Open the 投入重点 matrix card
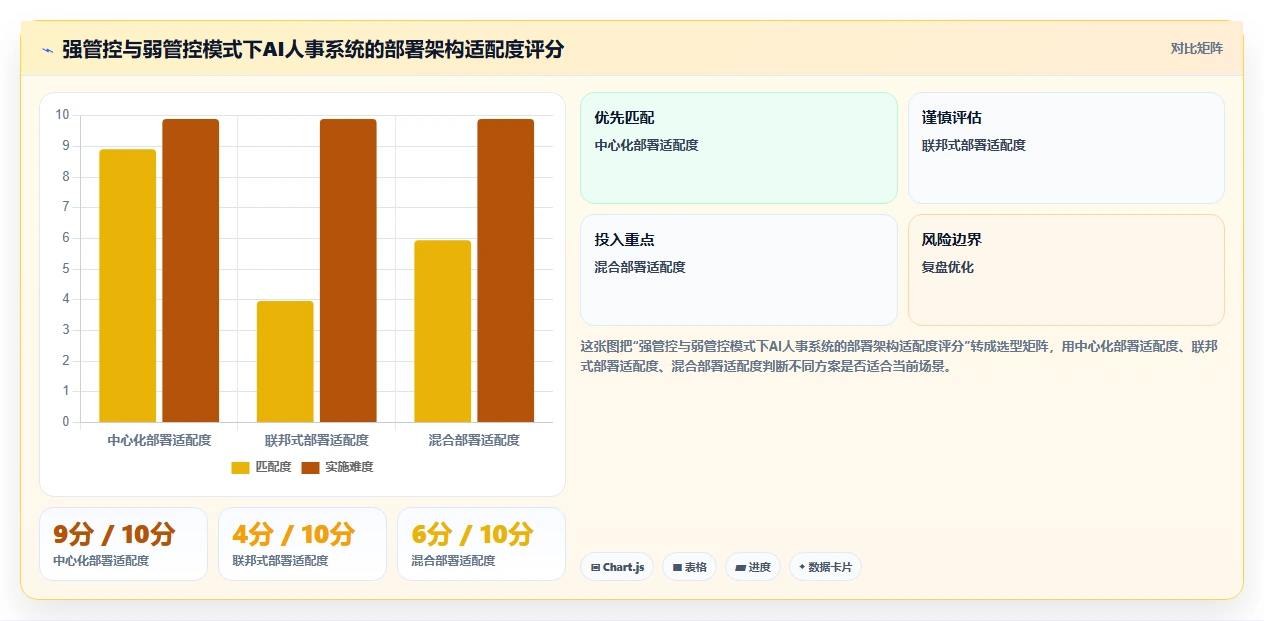The width and height of the screenshot is (1264, 621). click(x=739, y=270)
